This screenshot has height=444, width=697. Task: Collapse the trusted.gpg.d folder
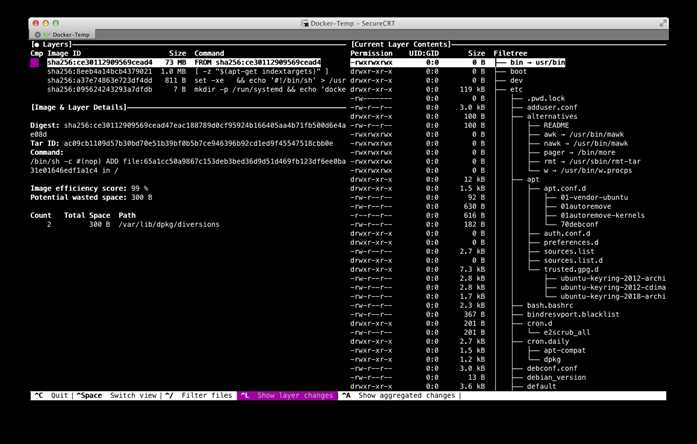point(571,269)
